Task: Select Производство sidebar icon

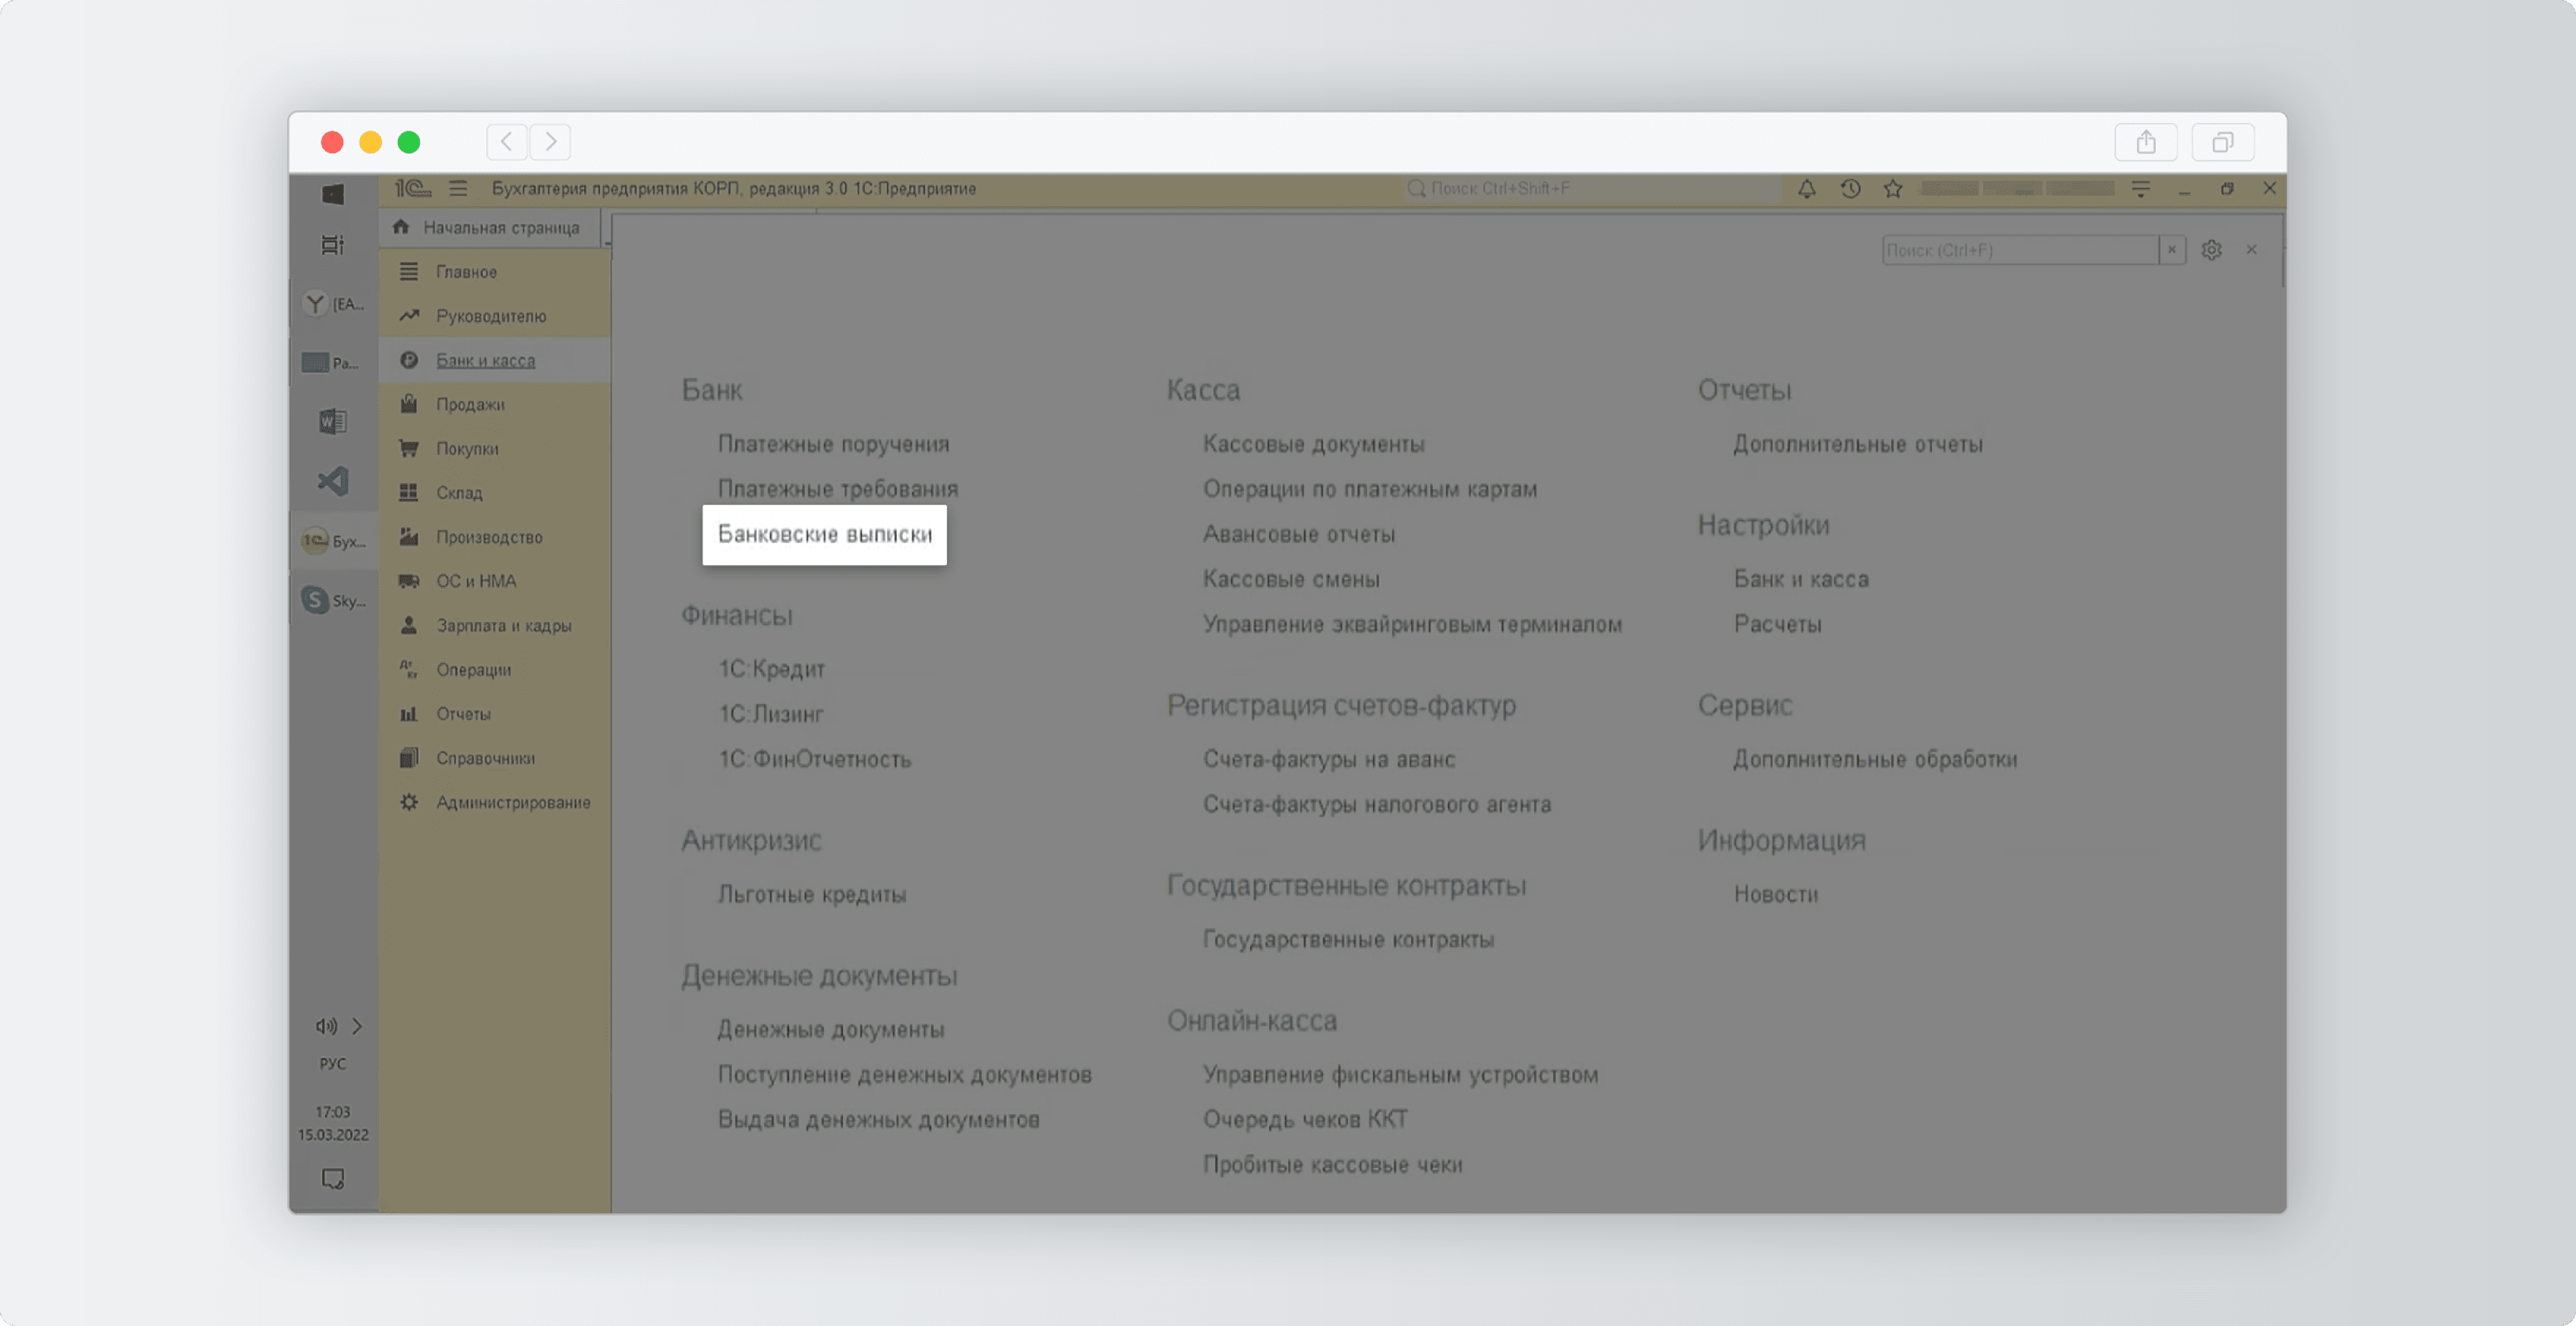Action: tap(410, 536)
